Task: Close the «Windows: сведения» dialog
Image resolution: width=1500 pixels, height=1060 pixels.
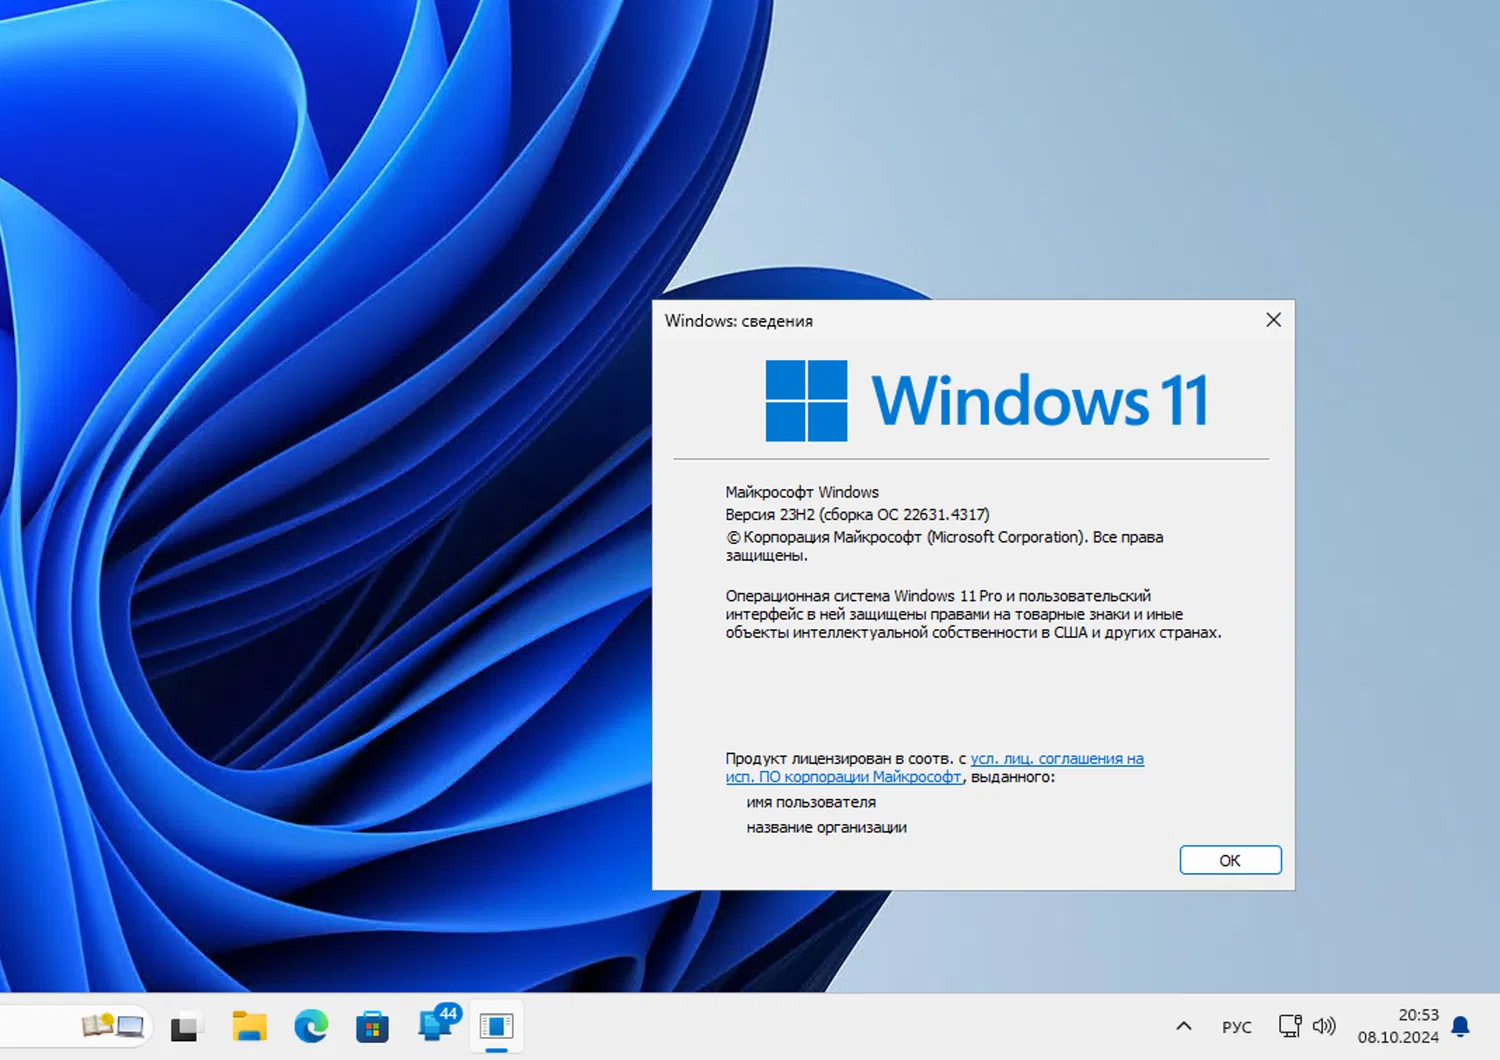Action: point(1273,320)
